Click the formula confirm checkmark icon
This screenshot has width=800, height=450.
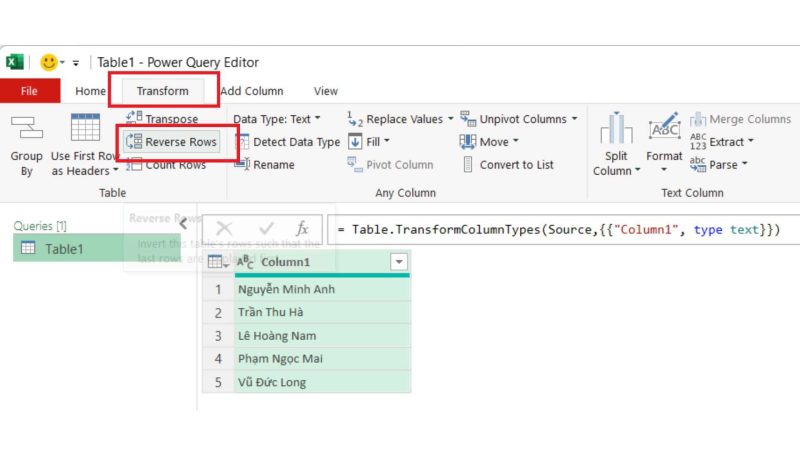pyautogui.click(x=266, y=228)
